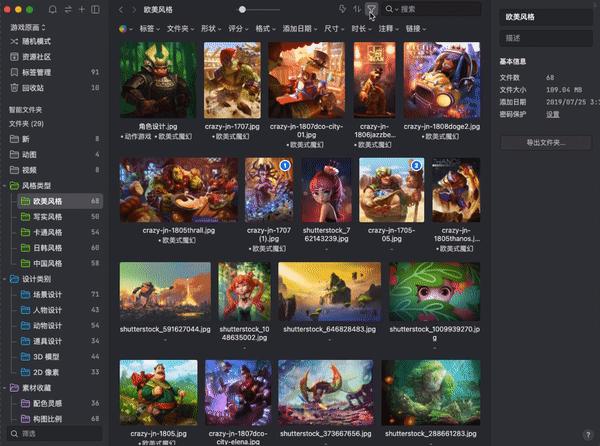Open the 形状 filter dropdown
The height and width of the screenshot is (446, 600).
[x=211, y=29]
